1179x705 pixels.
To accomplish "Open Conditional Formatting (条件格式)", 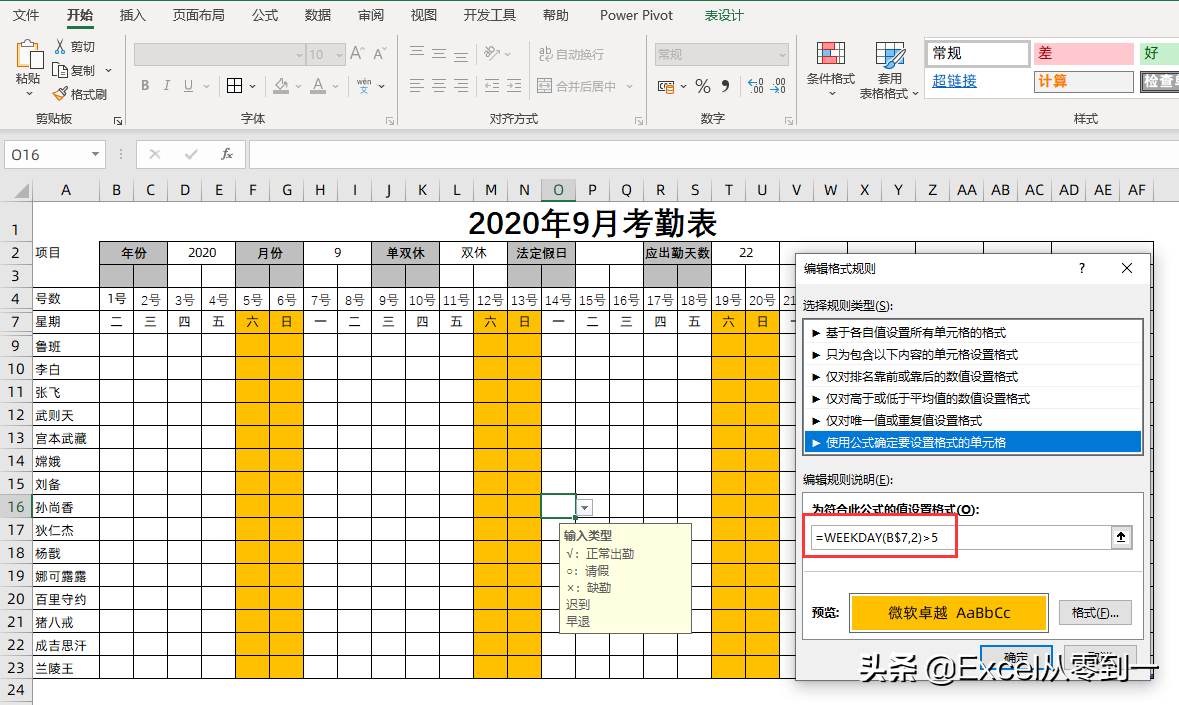I will click(x=831, y=69).
